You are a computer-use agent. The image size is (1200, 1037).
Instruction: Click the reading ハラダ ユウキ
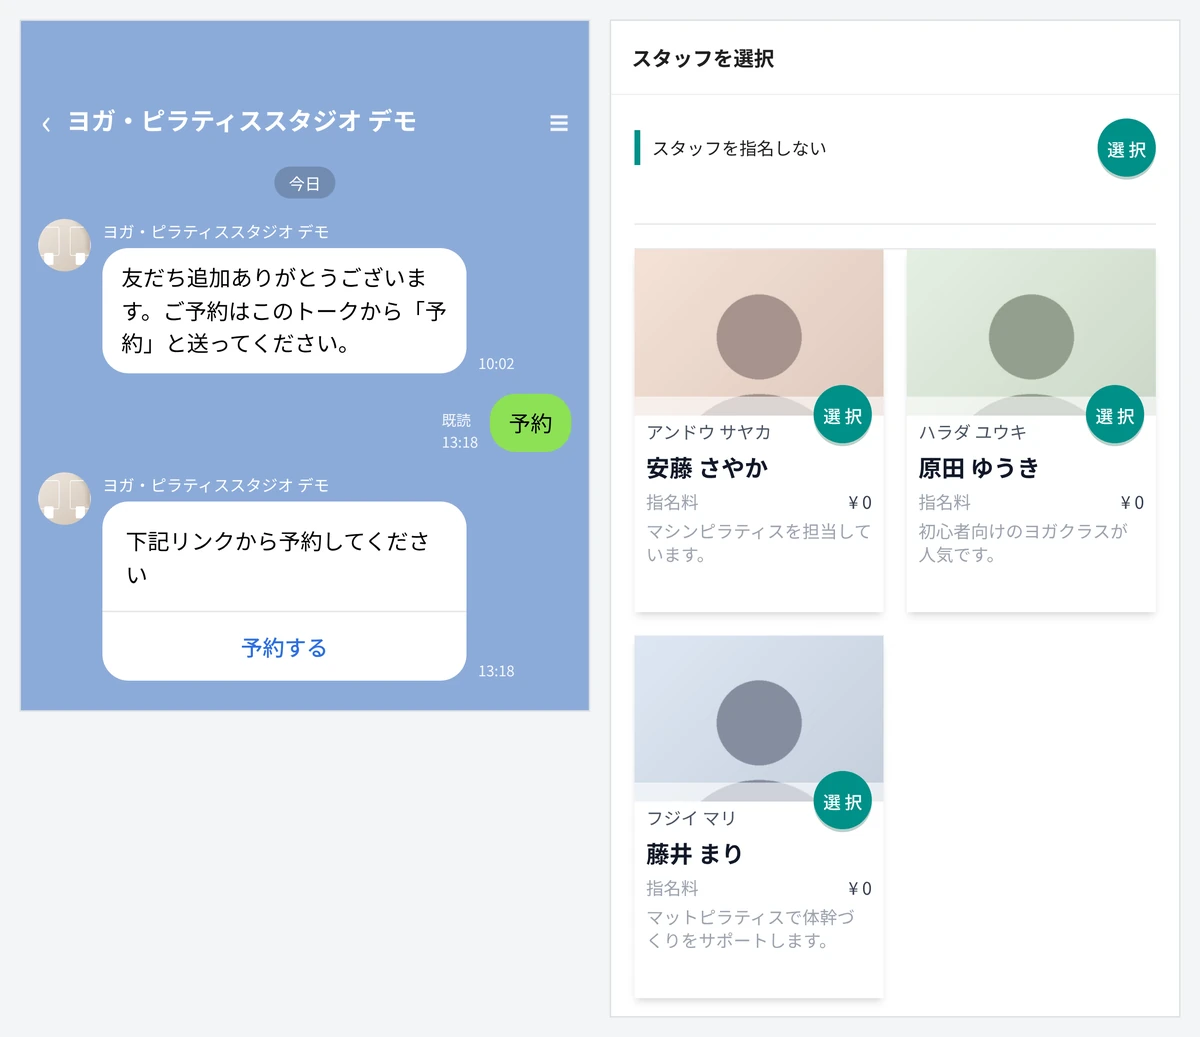[972, 432]
